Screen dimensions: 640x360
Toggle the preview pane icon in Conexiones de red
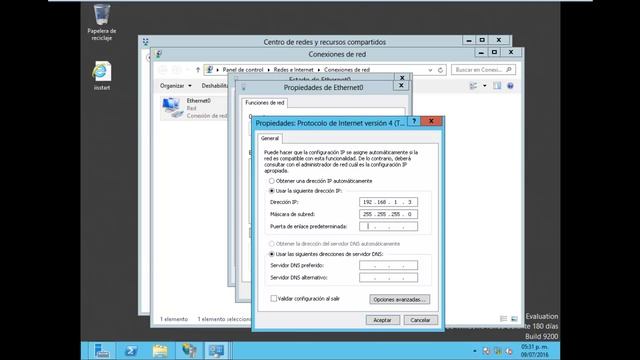[497, 86]
